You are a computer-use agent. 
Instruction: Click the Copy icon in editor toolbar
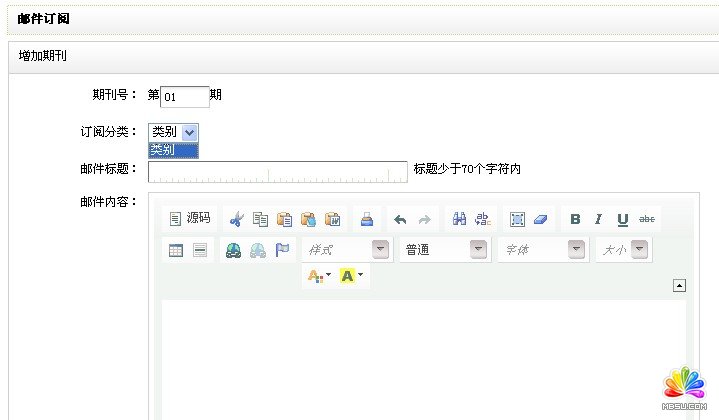260,219
